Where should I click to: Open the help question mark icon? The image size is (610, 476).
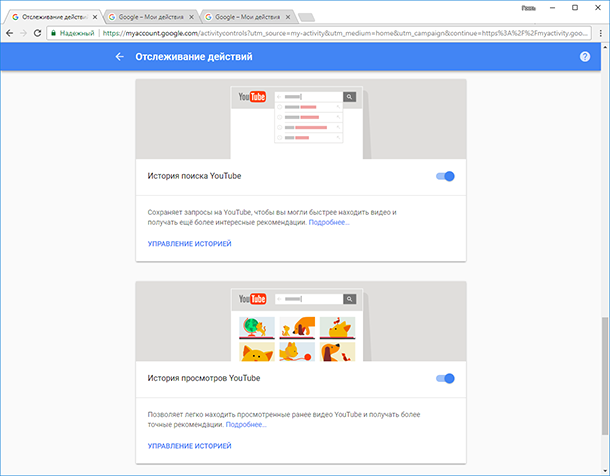585,57
